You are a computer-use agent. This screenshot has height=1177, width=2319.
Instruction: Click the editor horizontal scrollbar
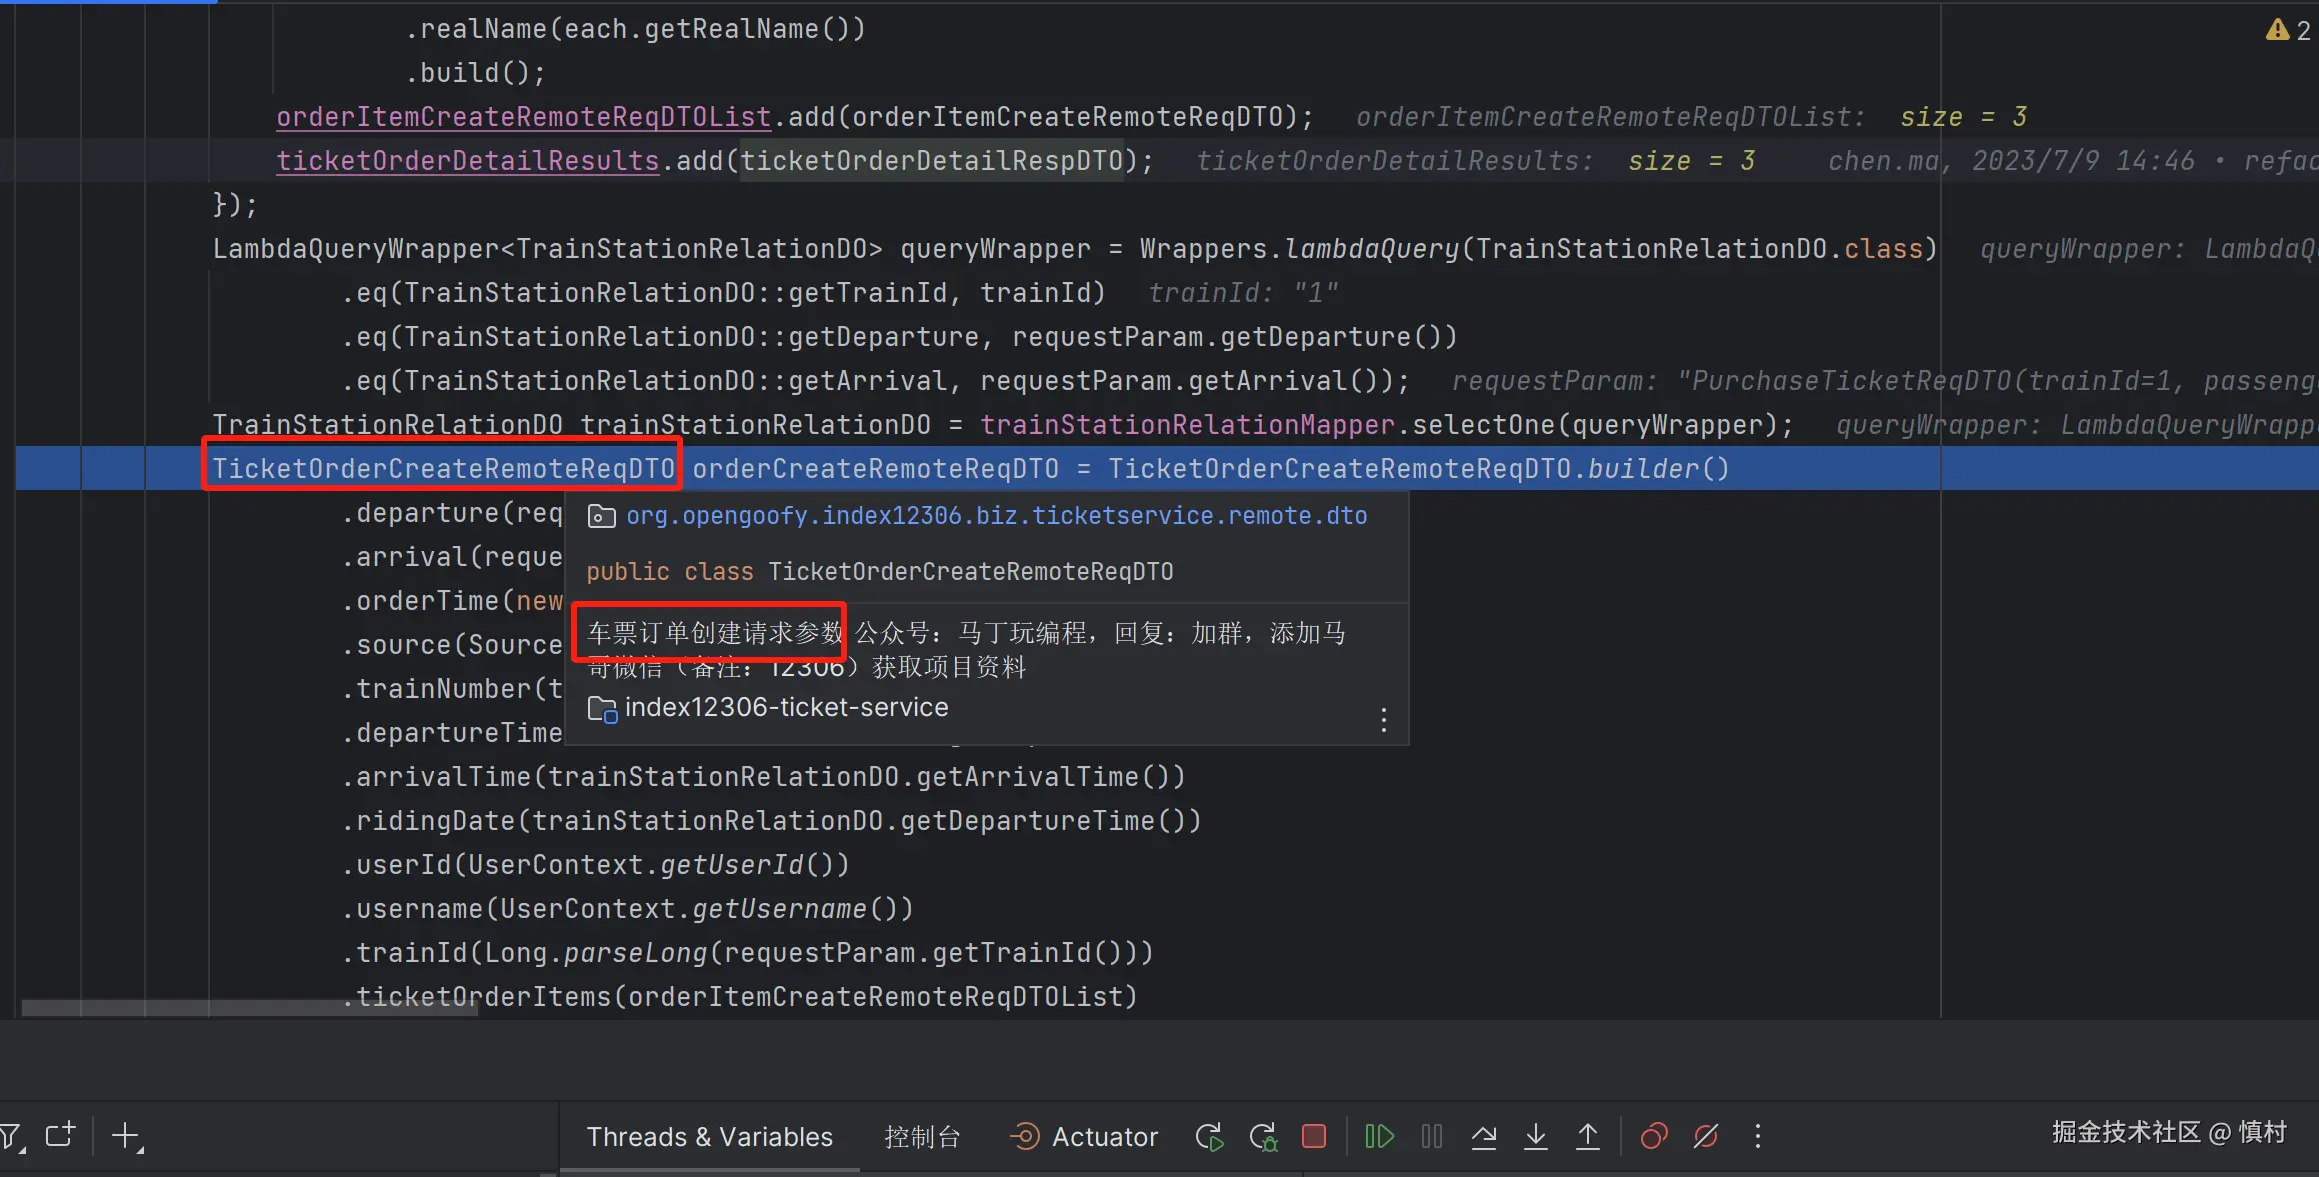pos(250,1008)
